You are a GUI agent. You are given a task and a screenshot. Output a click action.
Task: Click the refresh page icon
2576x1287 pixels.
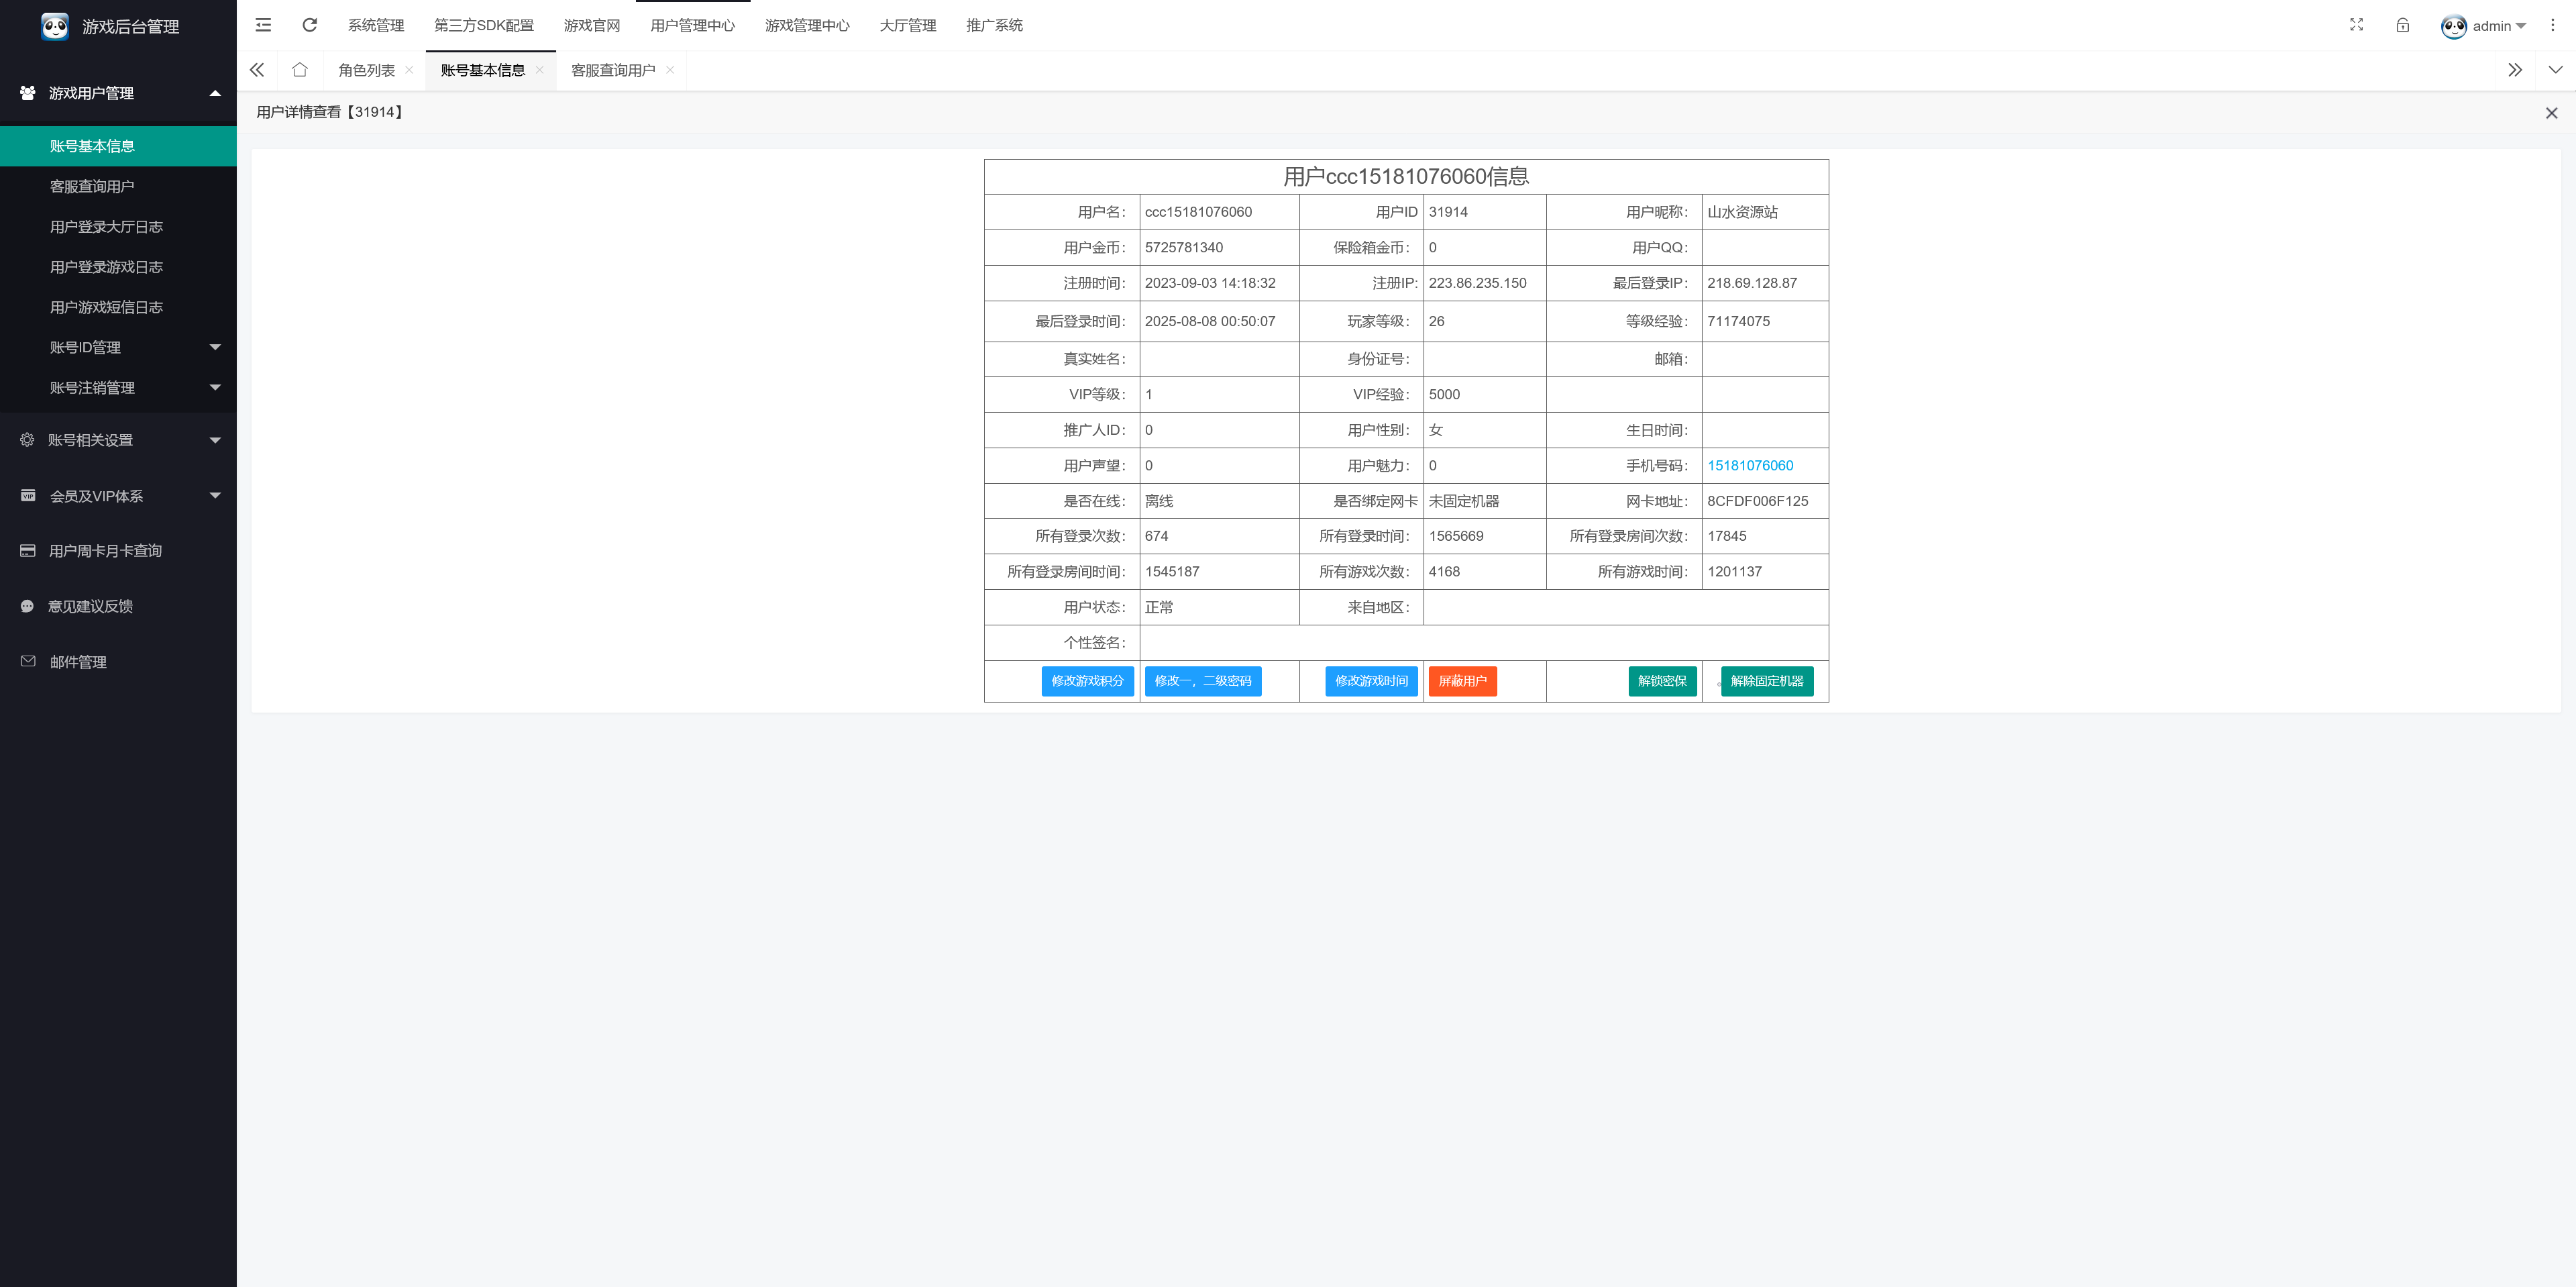309,25
